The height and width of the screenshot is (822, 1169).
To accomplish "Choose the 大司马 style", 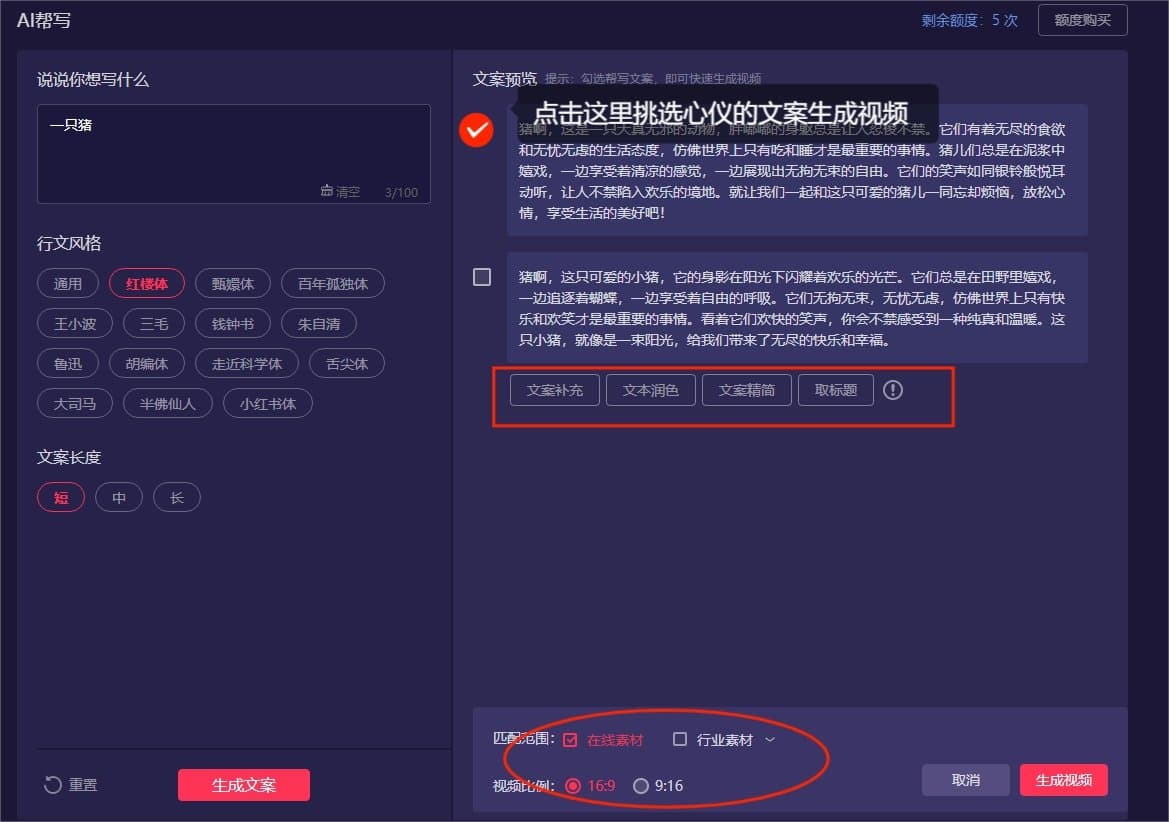I will coord(75,403).
